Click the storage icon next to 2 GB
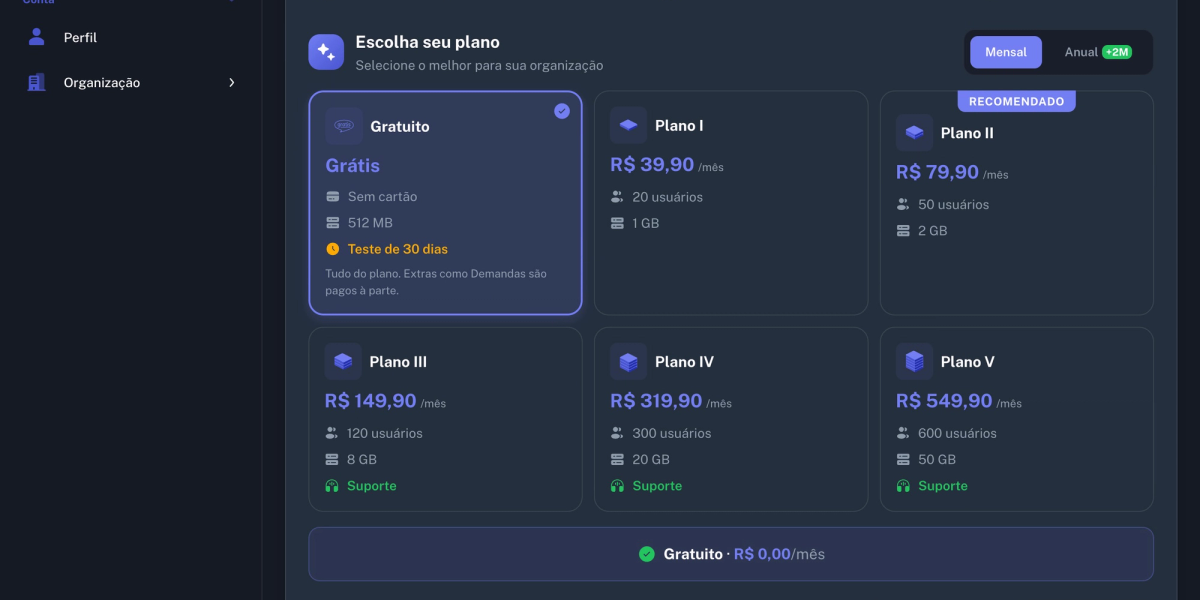 point(903,230)
